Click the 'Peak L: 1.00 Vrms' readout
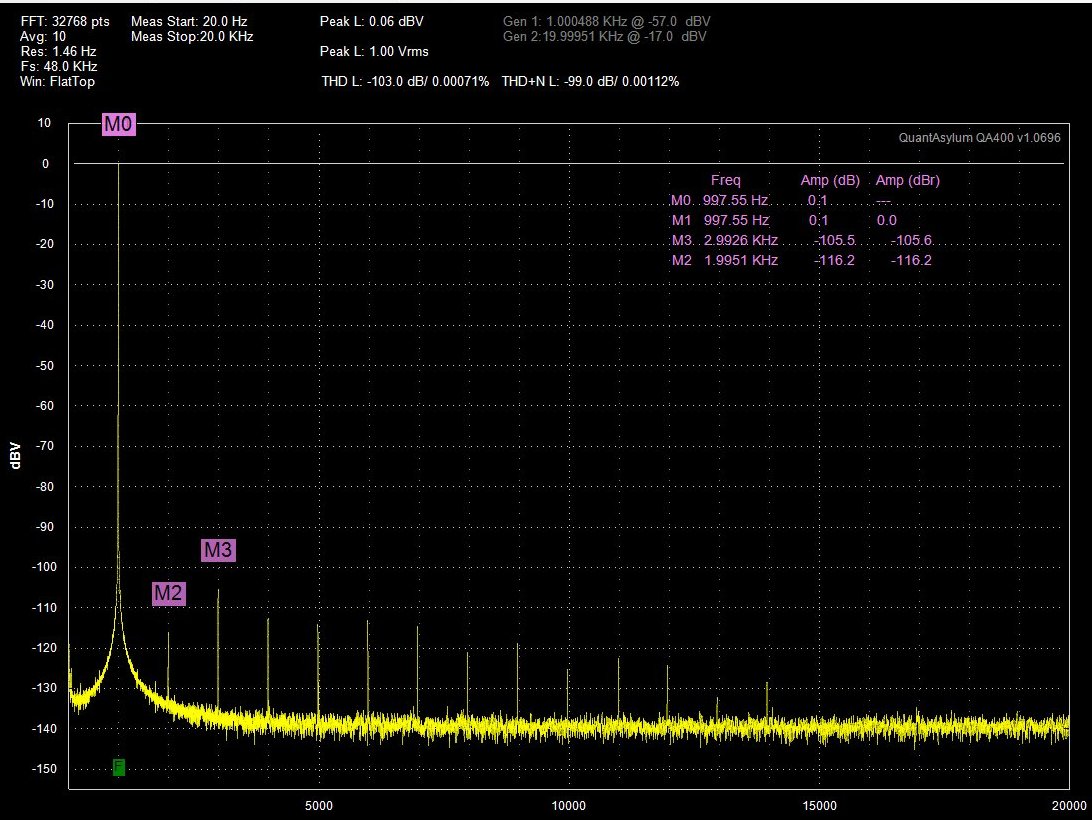The image size is (1092, 820). tap(374, 52)
